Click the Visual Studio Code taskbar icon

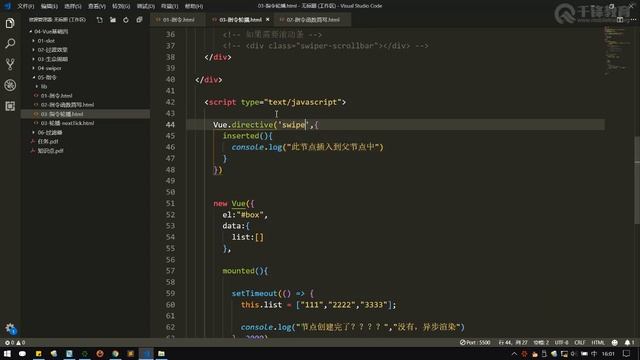pyautogui.click(x=146, y=353)
